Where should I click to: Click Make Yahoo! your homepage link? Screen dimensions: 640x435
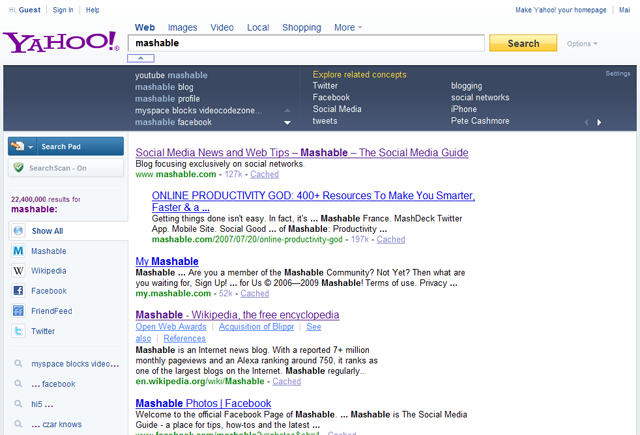(x=560, y=10)
